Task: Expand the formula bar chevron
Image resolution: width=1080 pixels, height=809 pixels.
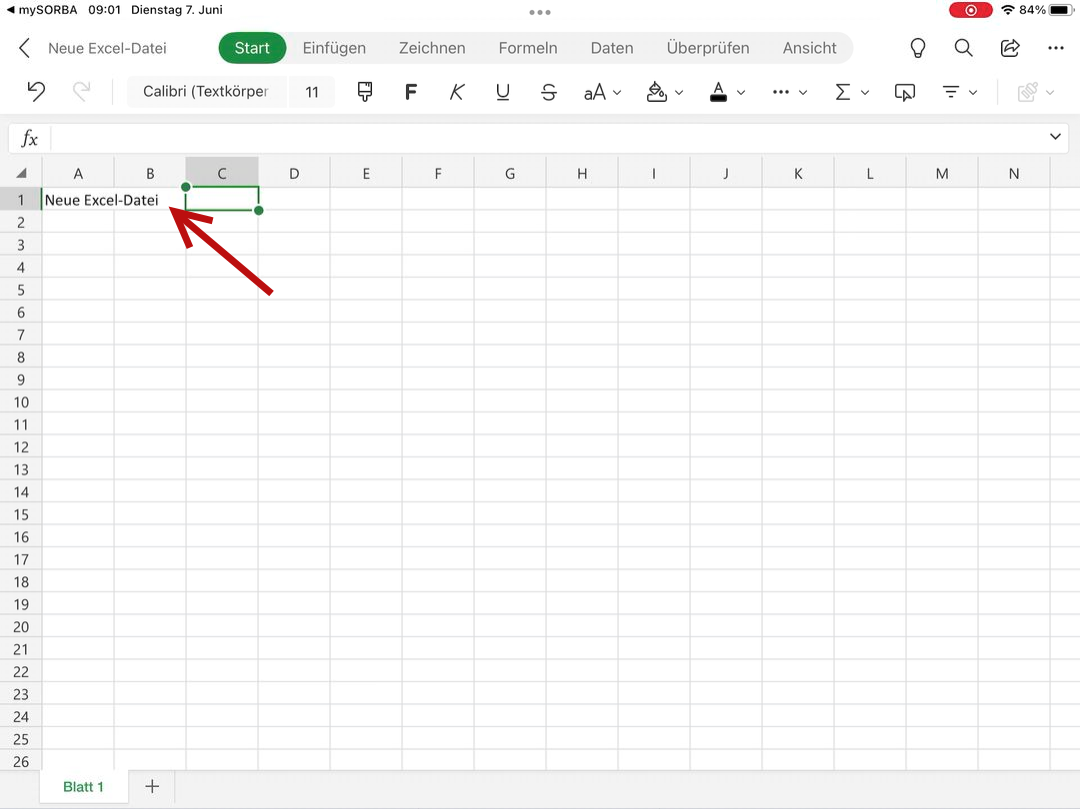Action: pos(1055,137)
